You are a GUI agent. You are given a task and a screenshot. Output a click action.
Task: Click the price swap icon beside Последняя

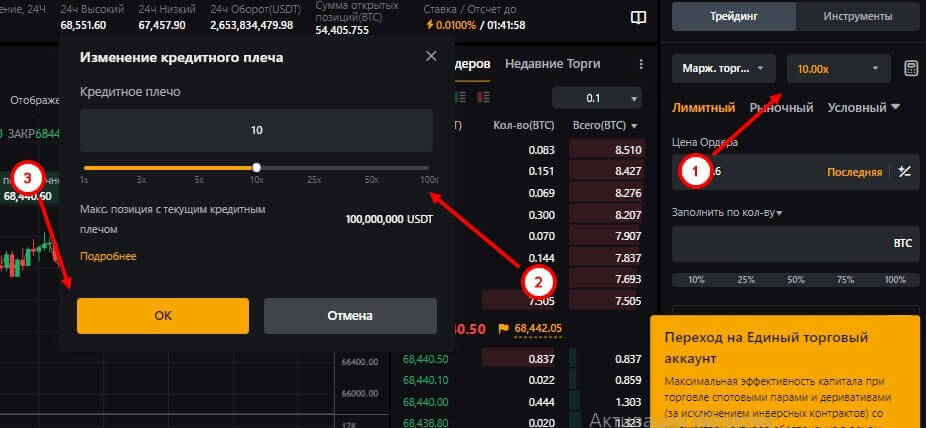point(904,172)
